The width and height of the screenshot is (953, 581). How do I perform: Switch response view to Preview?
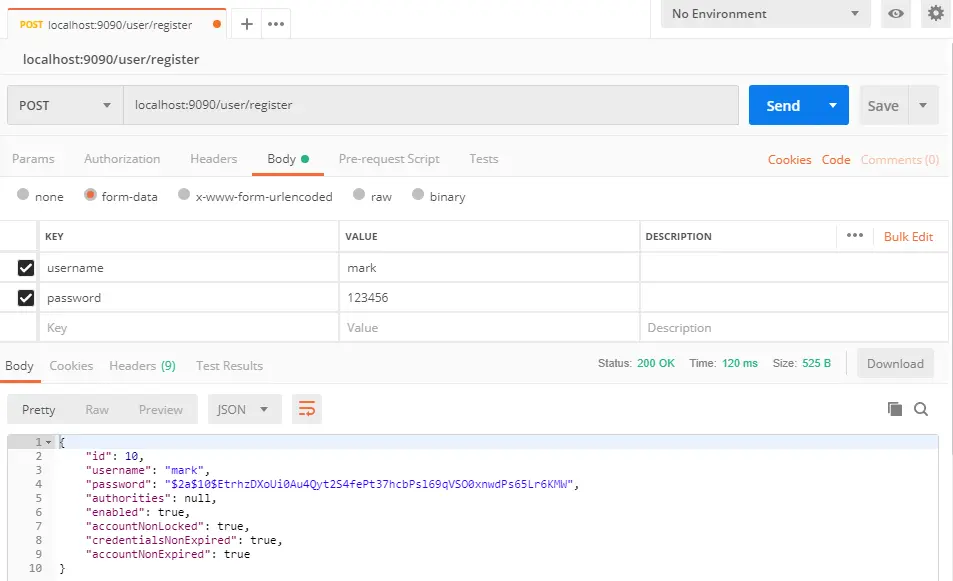(x=160, y=410)
